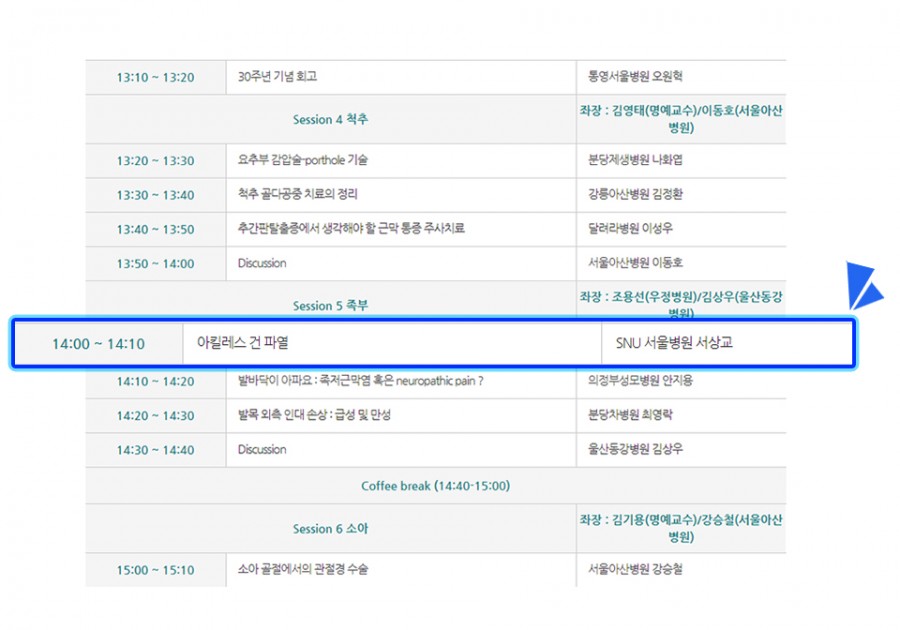
Task: Click the 15:00 ~ 15:10 time cell
Action: pos(155,570)
